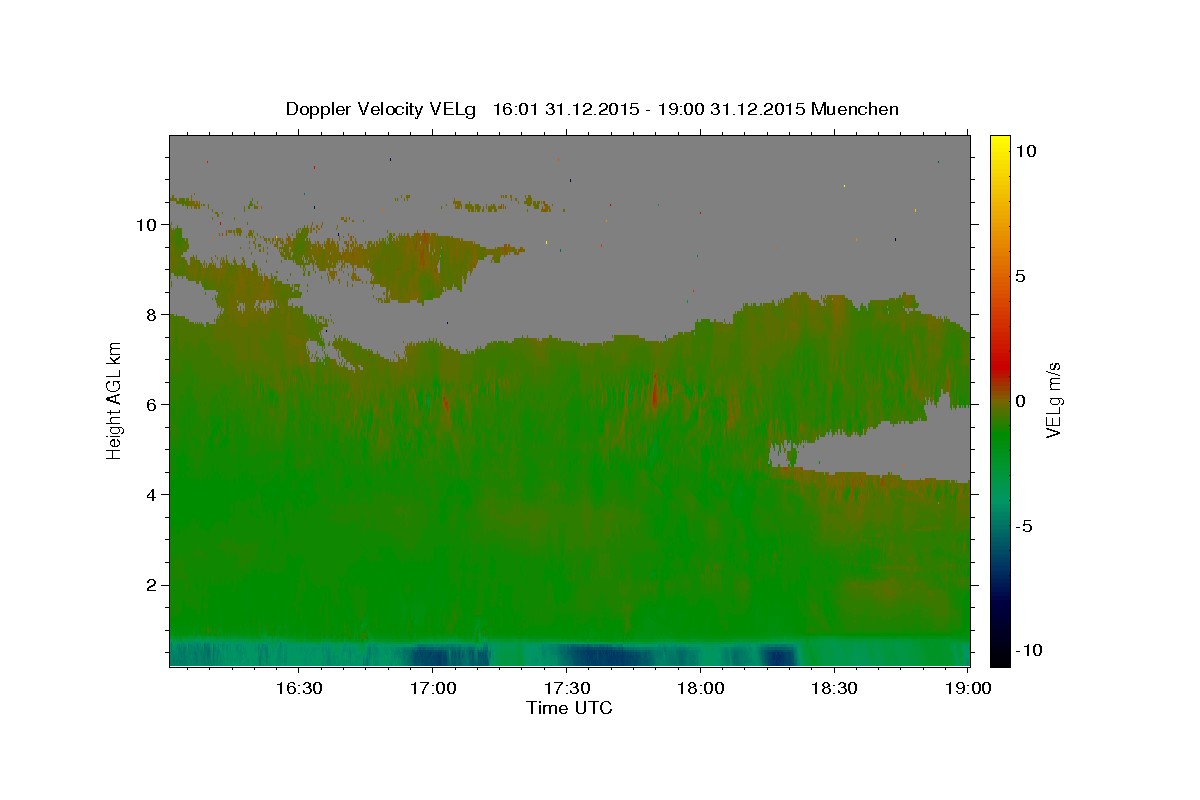This screenshot has width=1200, height=800.
Task: Click the colorbar value -10 label
Action: [1027, 650]
